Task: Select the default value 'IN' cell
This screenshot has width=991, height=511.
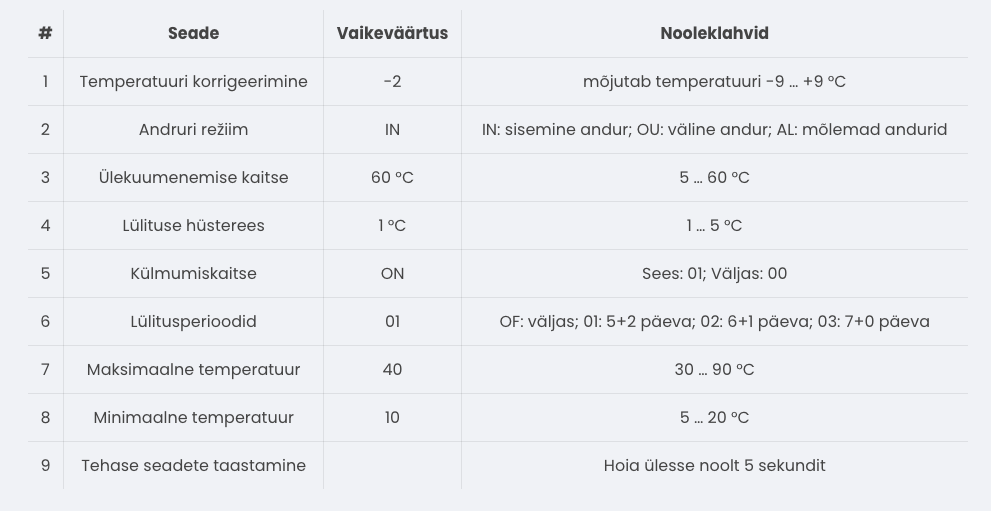Action: pos(392,129)
